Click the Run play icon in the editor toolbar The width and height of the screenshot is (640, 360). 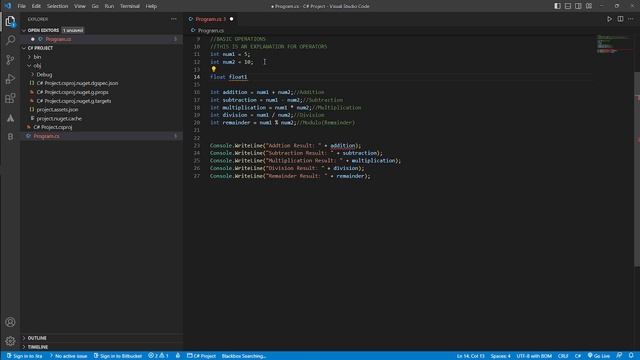point(609,19)
